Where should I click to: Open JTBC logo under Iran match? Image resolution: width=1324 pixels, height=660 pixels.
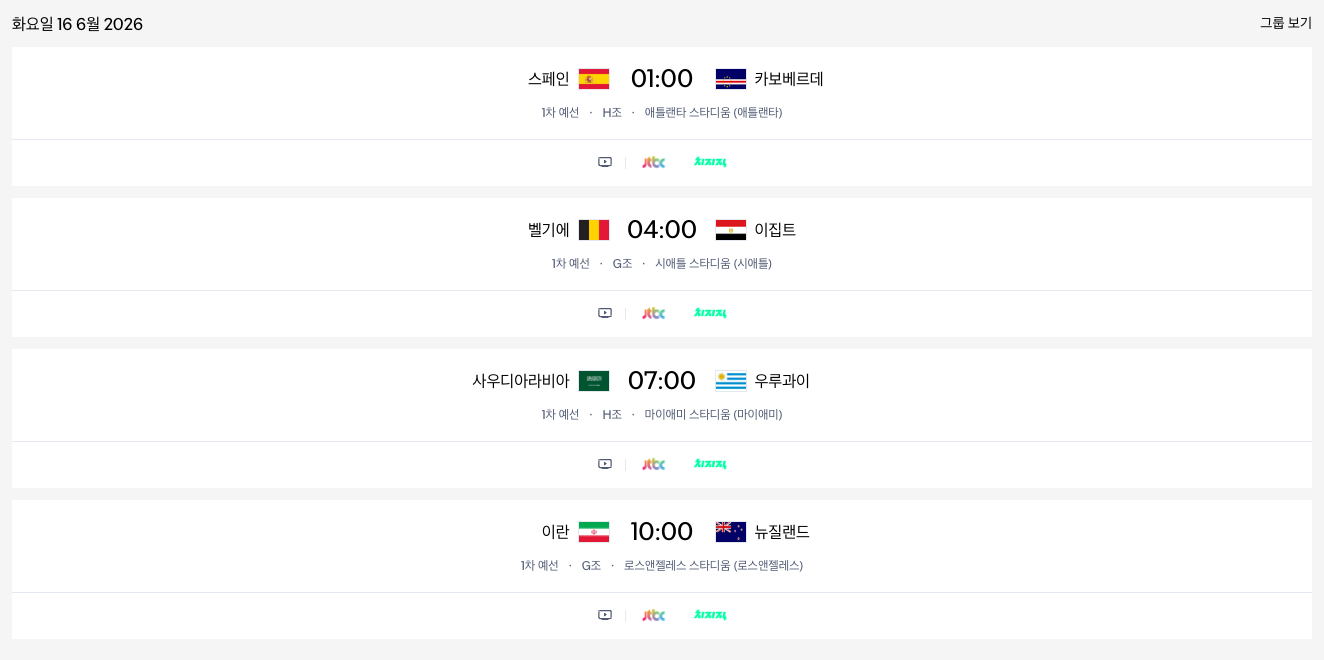point(654,615)
